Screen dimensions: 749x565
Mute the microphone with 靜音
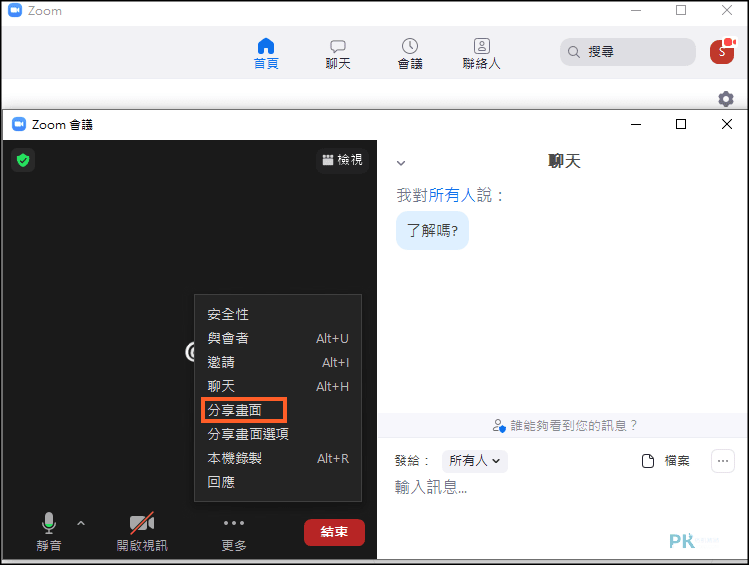point(49,532)
